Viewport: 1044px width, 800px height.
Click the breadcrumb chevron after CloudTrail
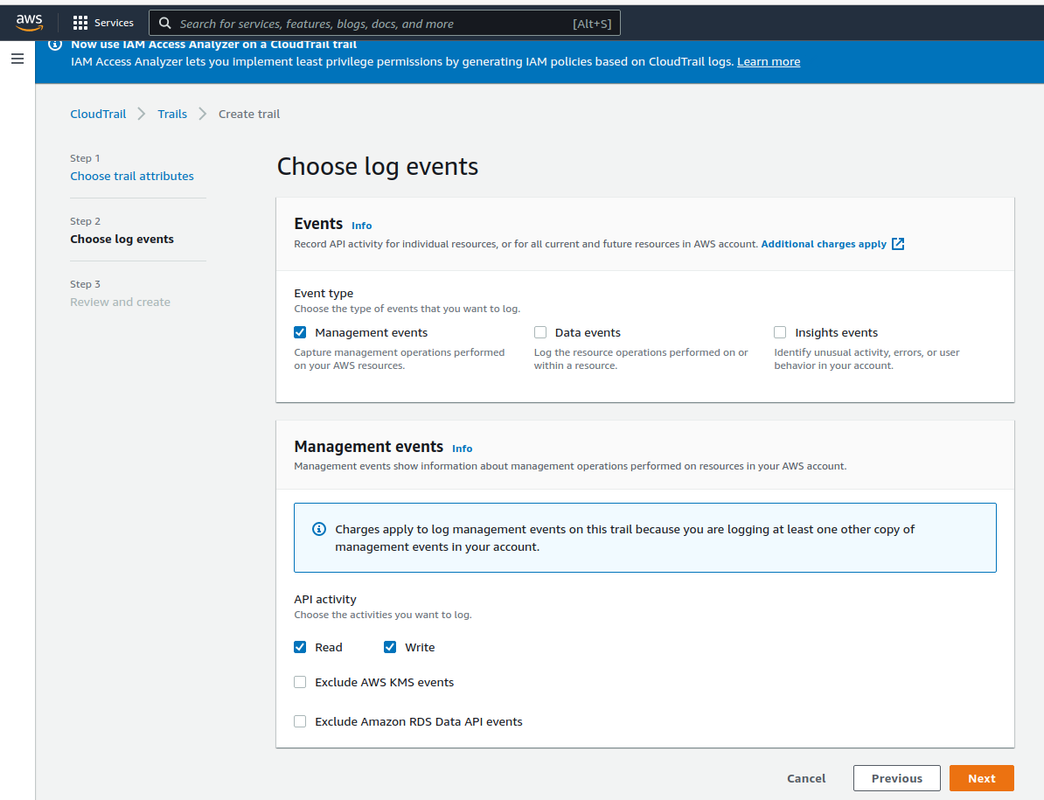141,114
